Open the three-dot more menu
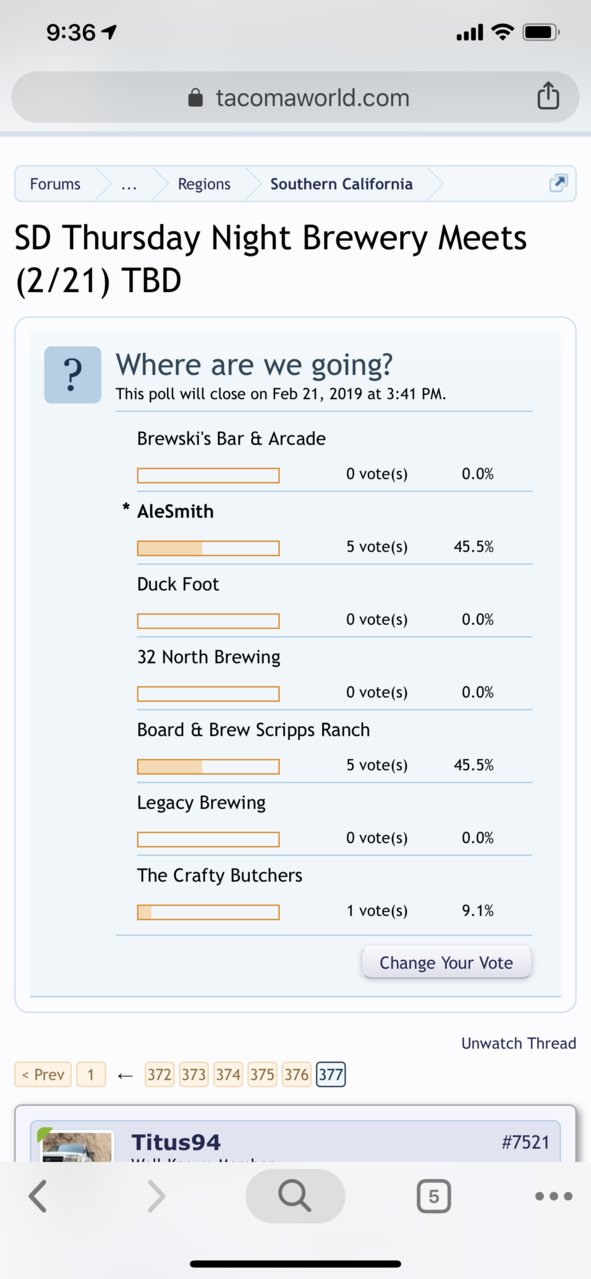Viewport: 591px width, 1279px height. (553, 1196)
